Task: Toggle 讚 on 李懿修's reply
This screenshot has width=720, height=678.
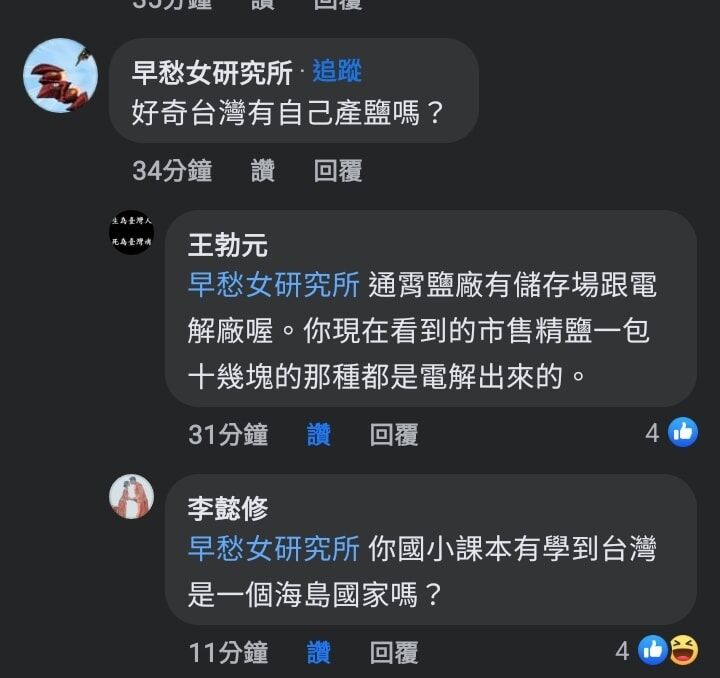Action: click(319, 652)
